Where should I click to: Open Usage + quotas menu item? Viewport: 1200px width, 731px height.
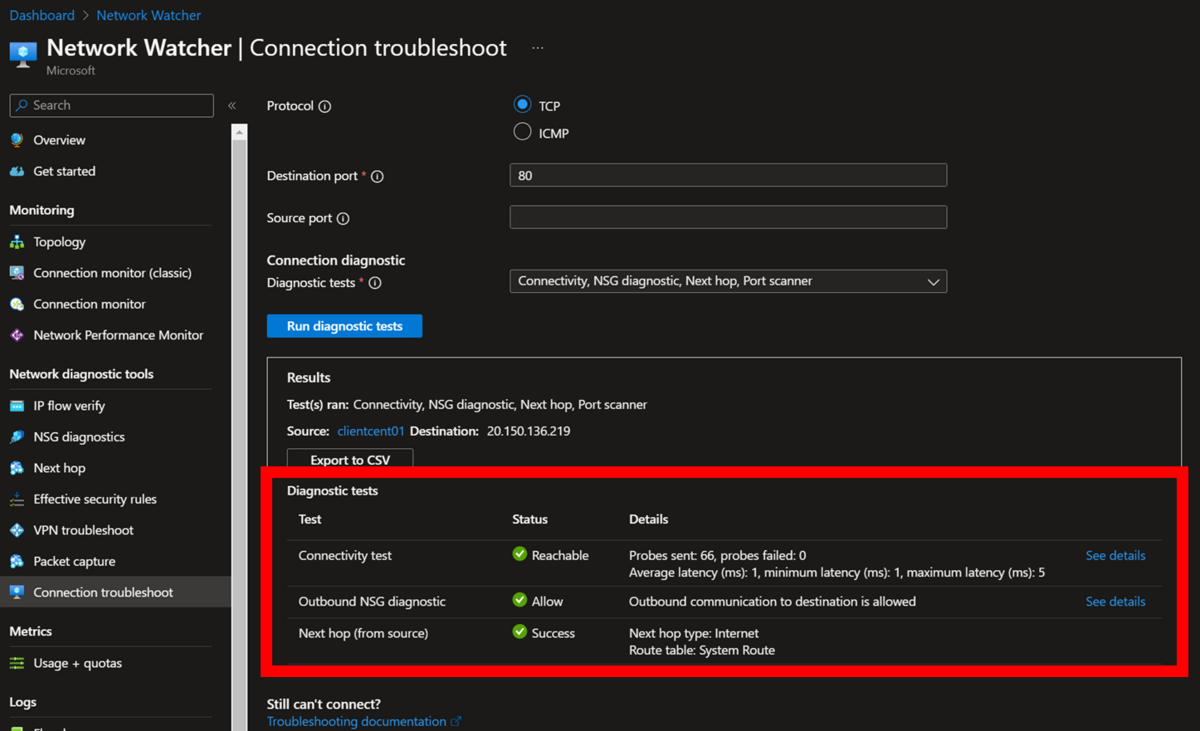point(77,663)
